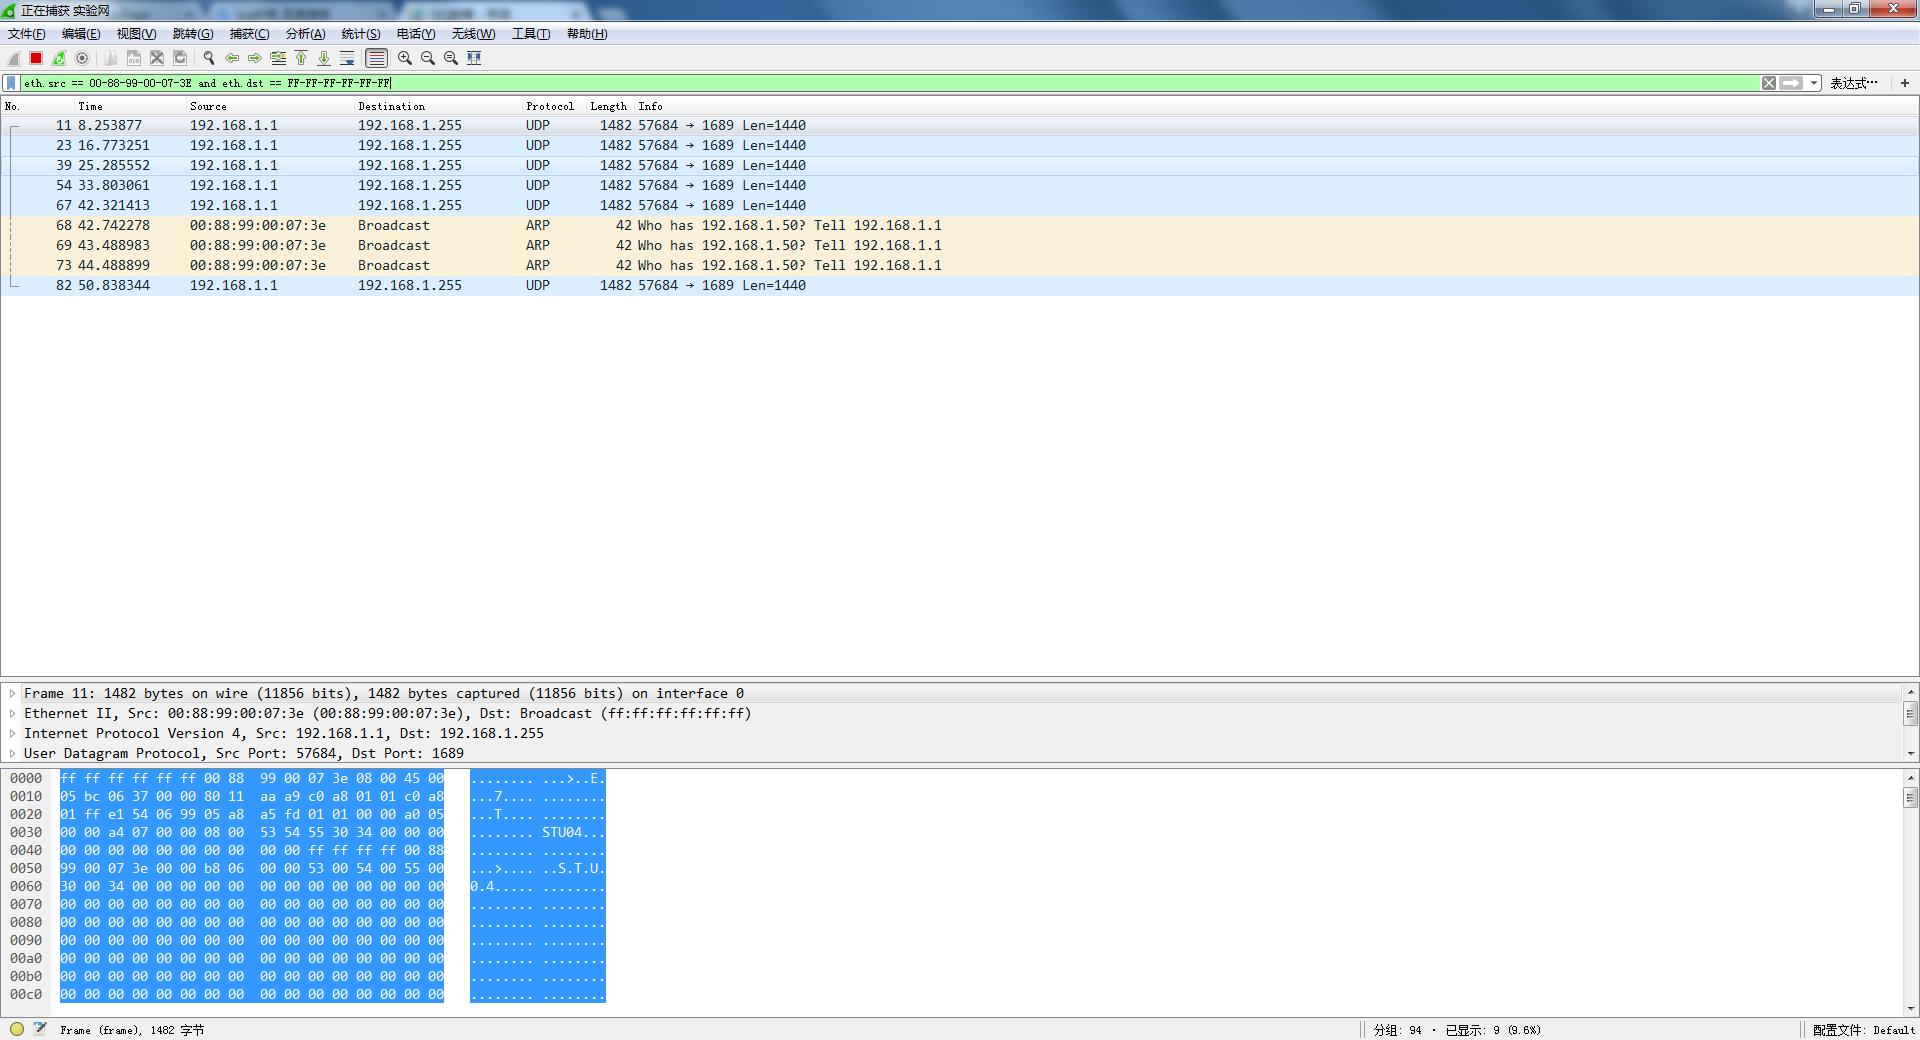
Task: Expand Internet Protocol Version 4 section
Action: [12, 733]
